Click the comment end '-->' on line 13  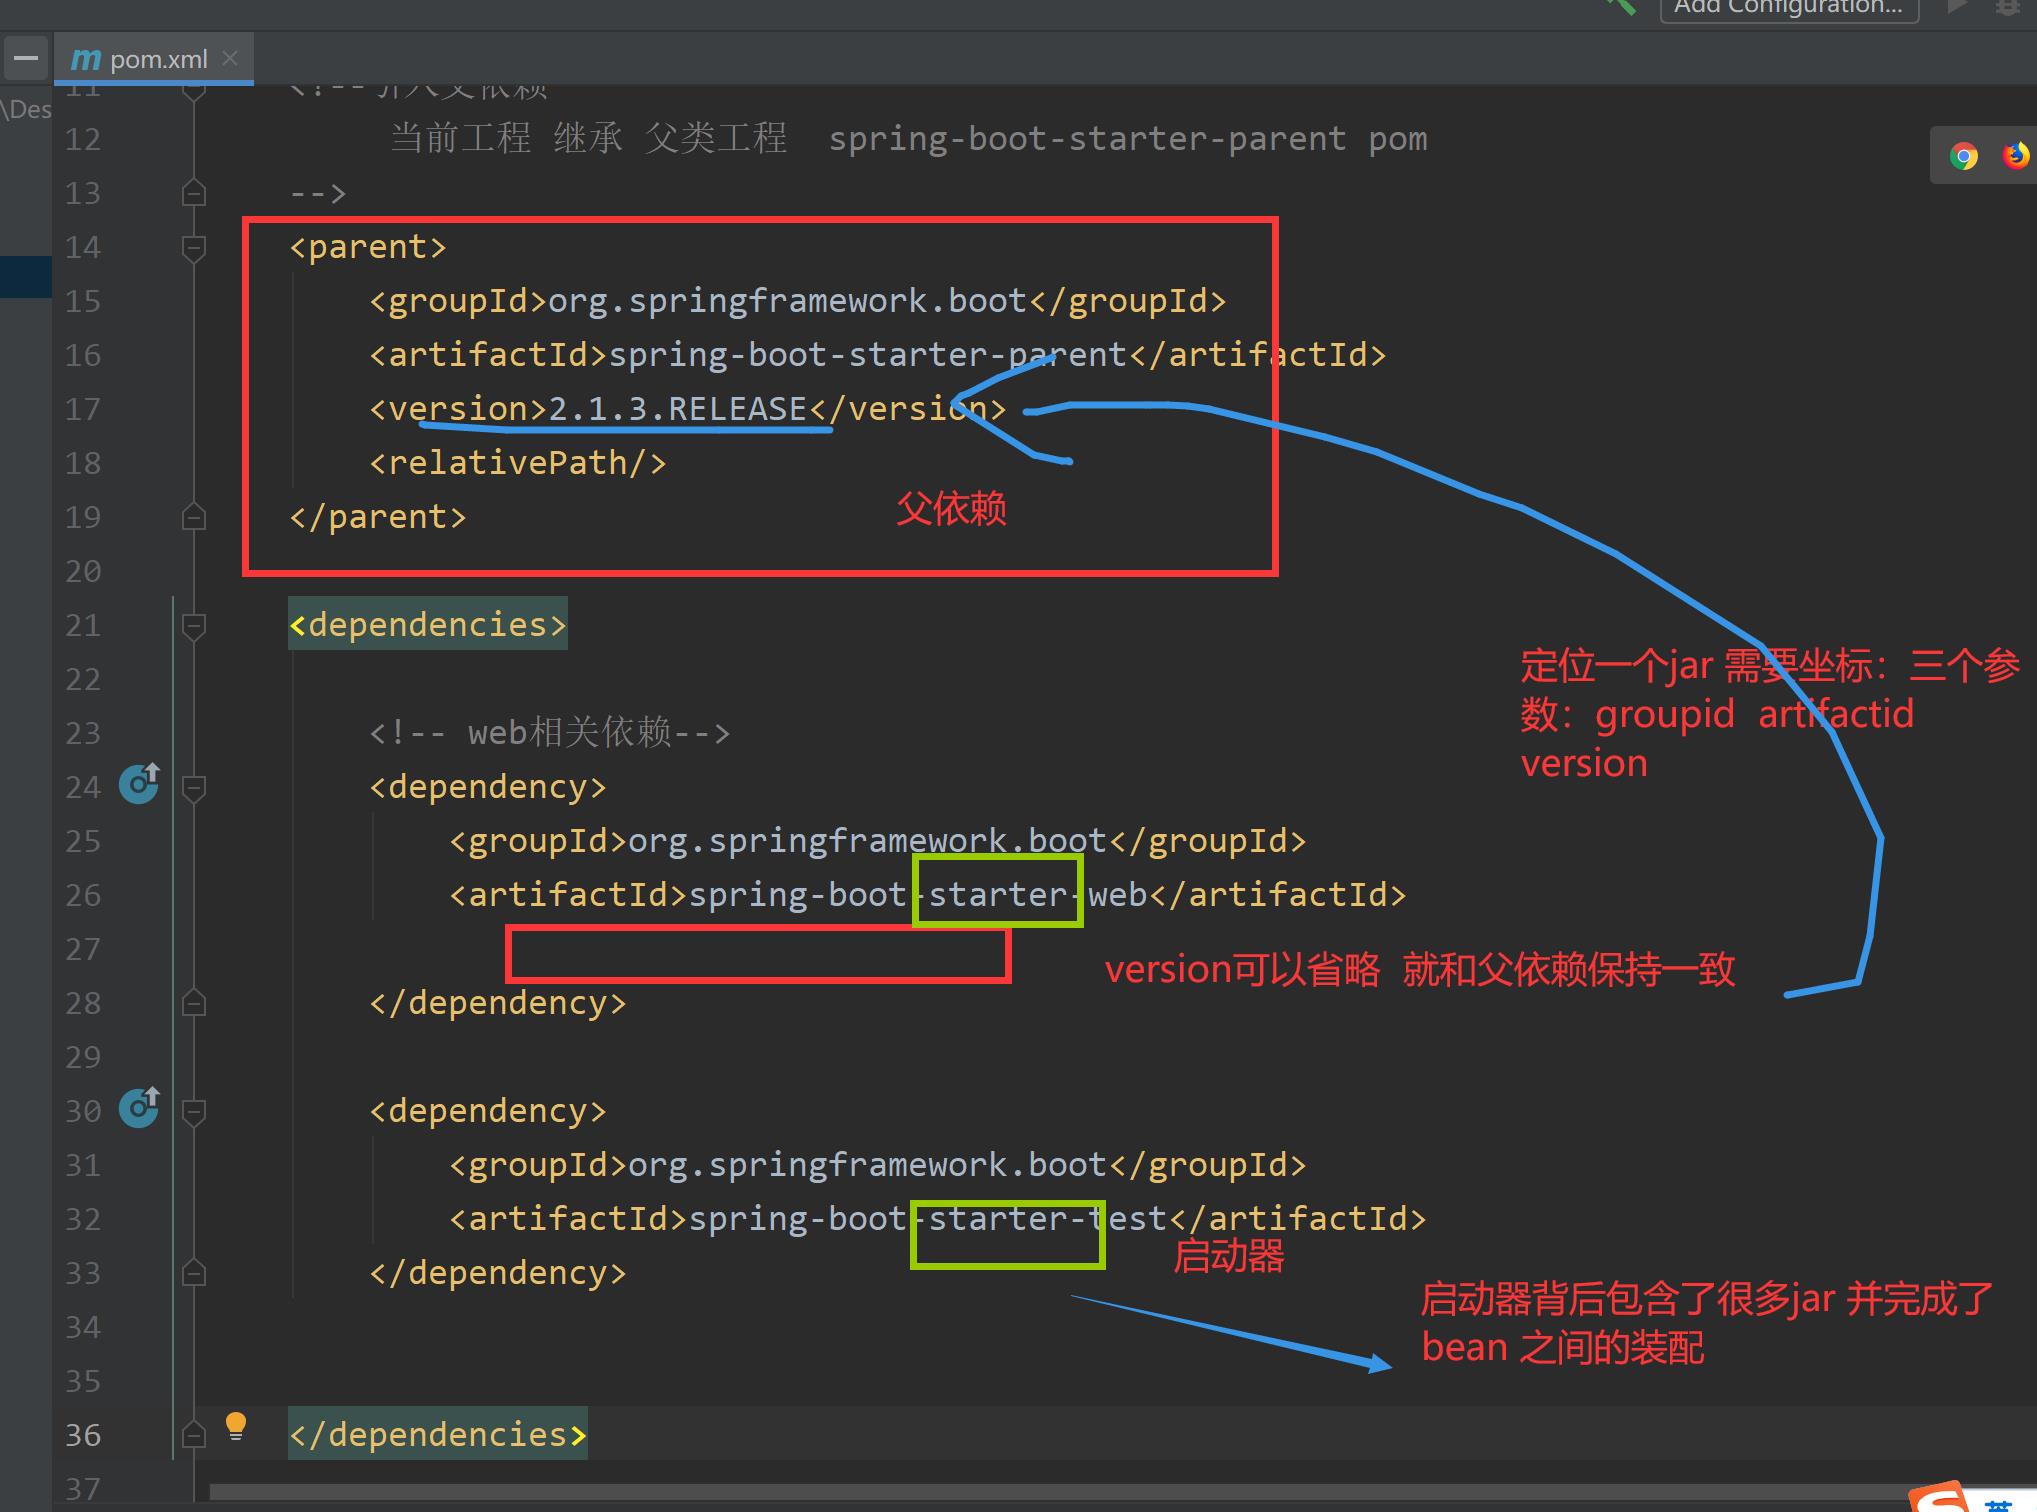pyautogui.click(x=318, y=193)
